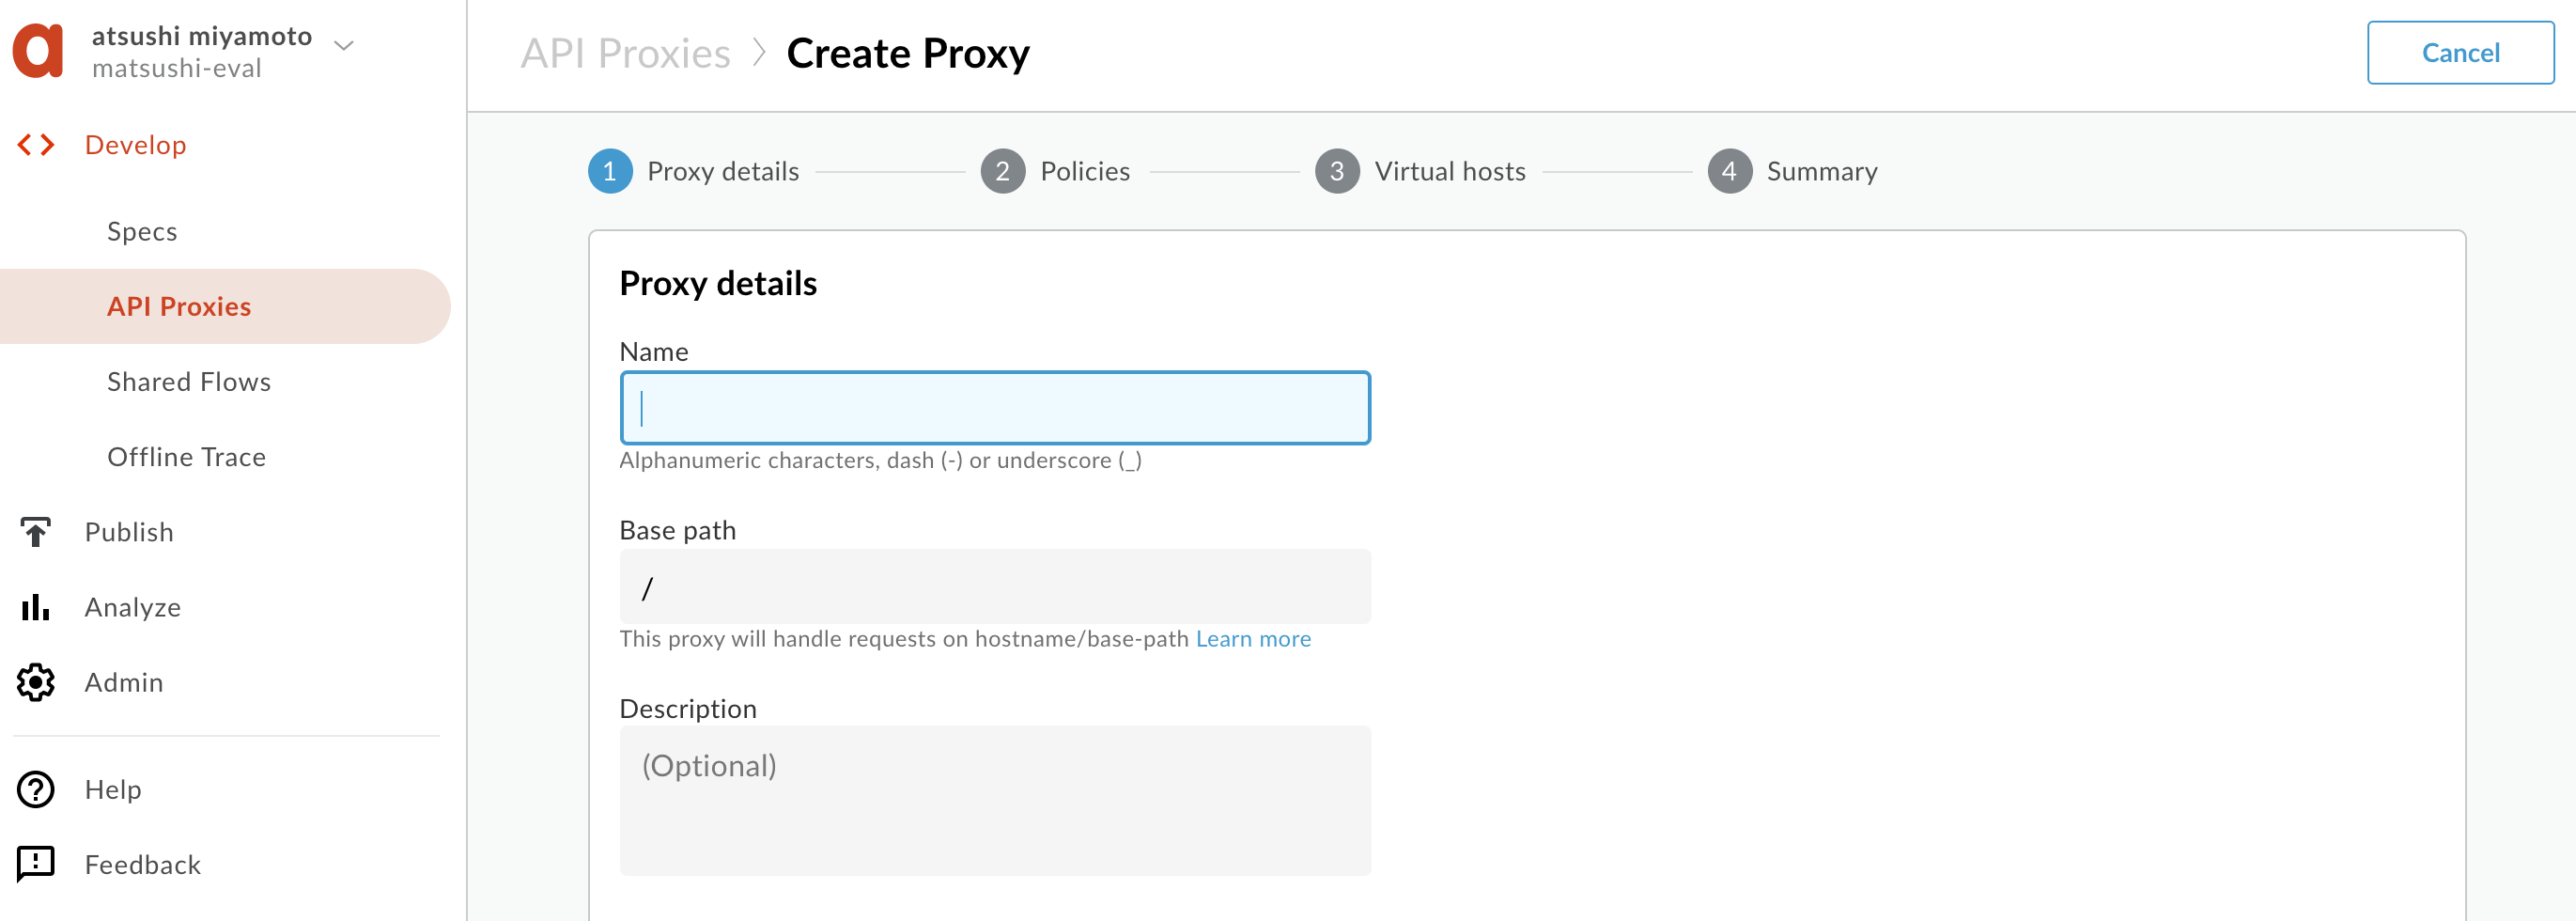
Task: Click the Cancel button
Action: pos(2460,52)
